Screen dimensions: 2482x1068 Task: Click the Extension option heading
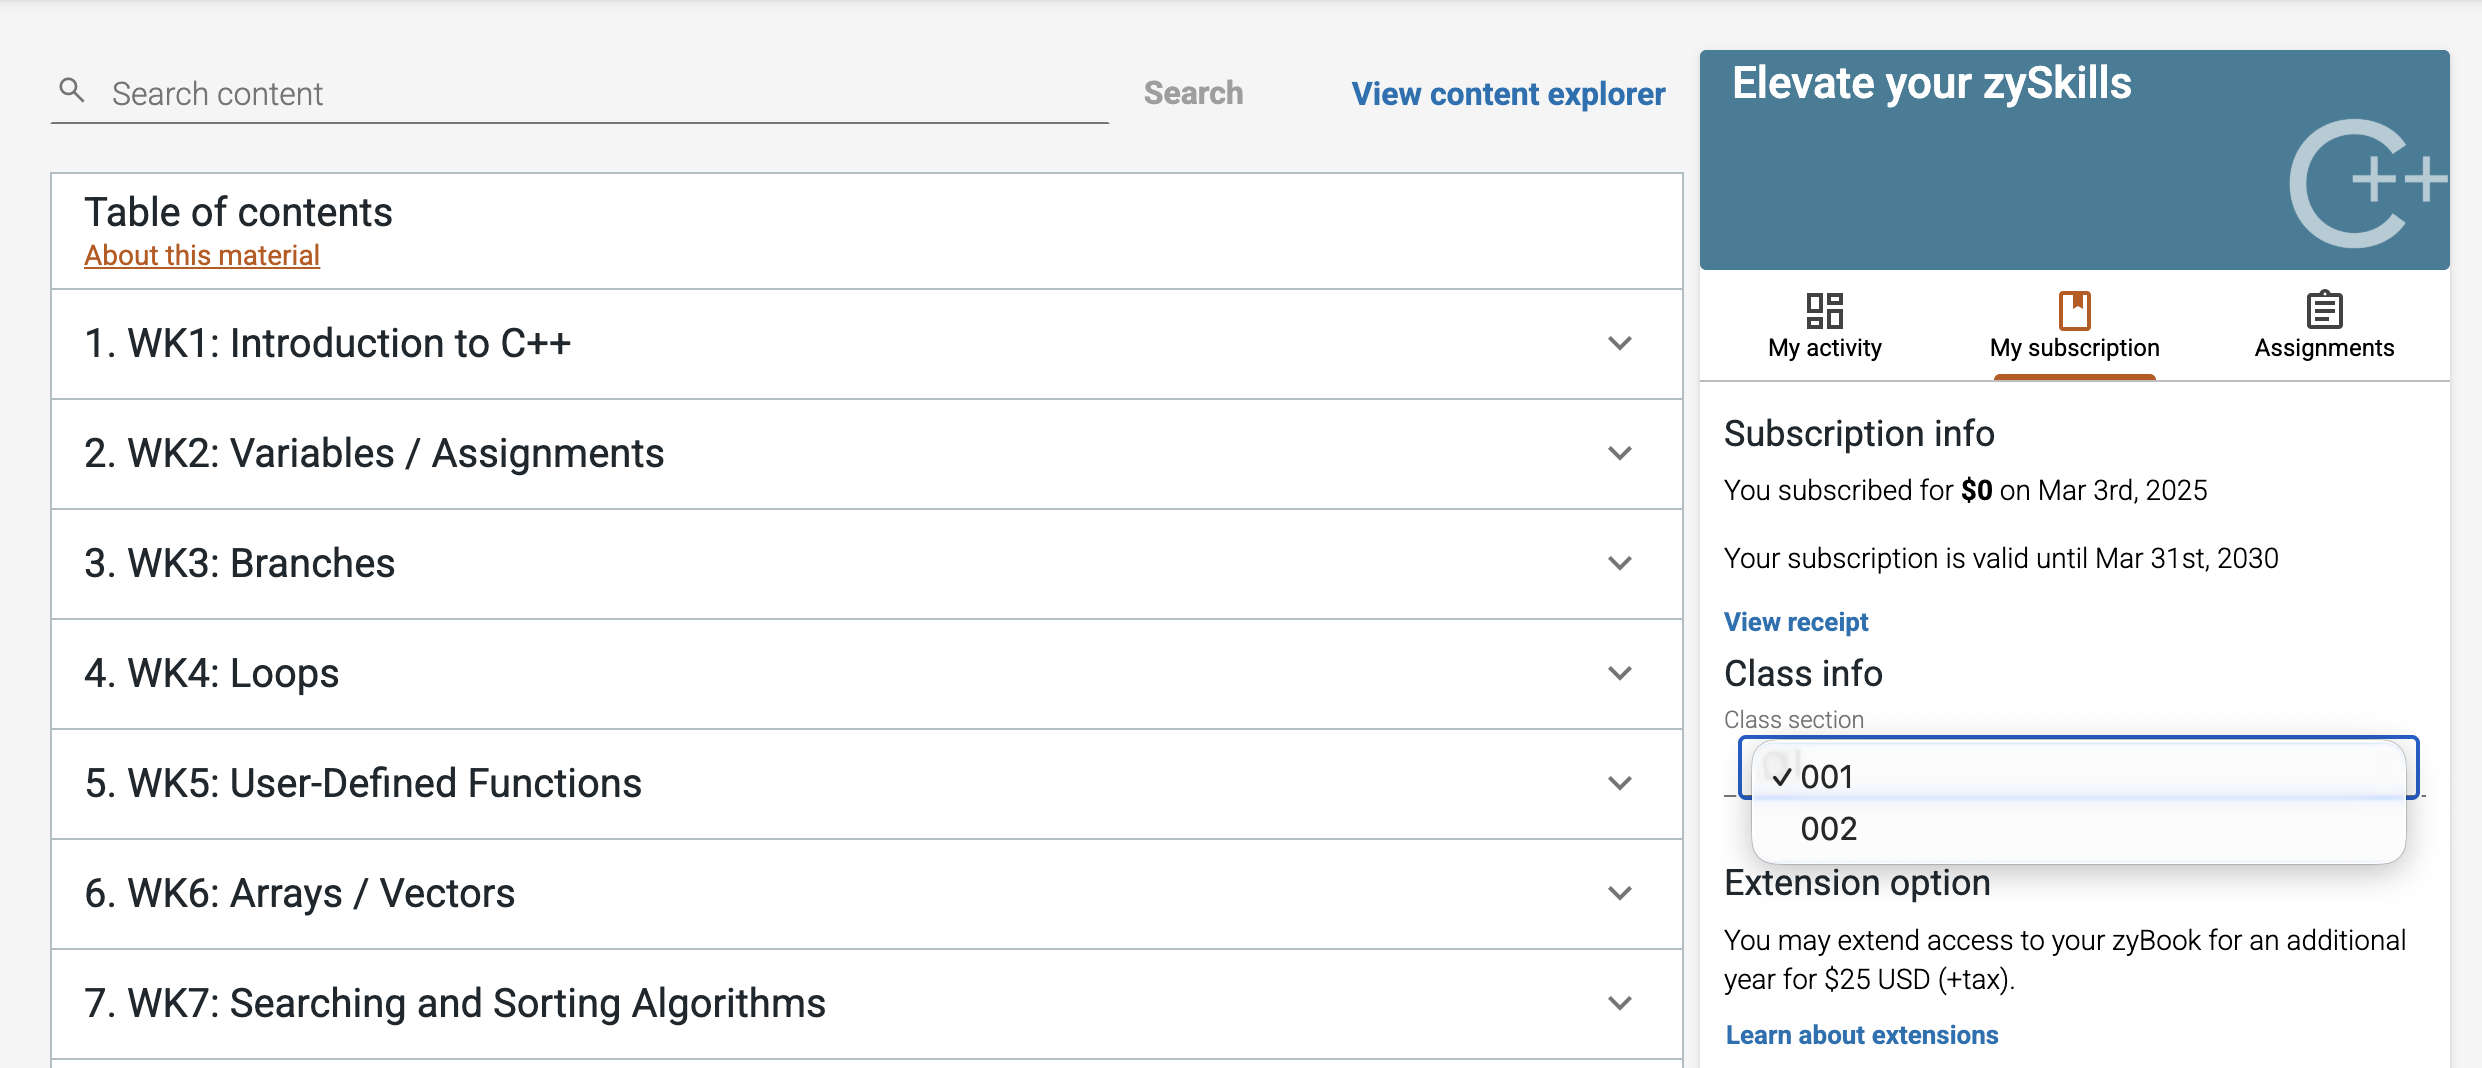coord(1857,884)
